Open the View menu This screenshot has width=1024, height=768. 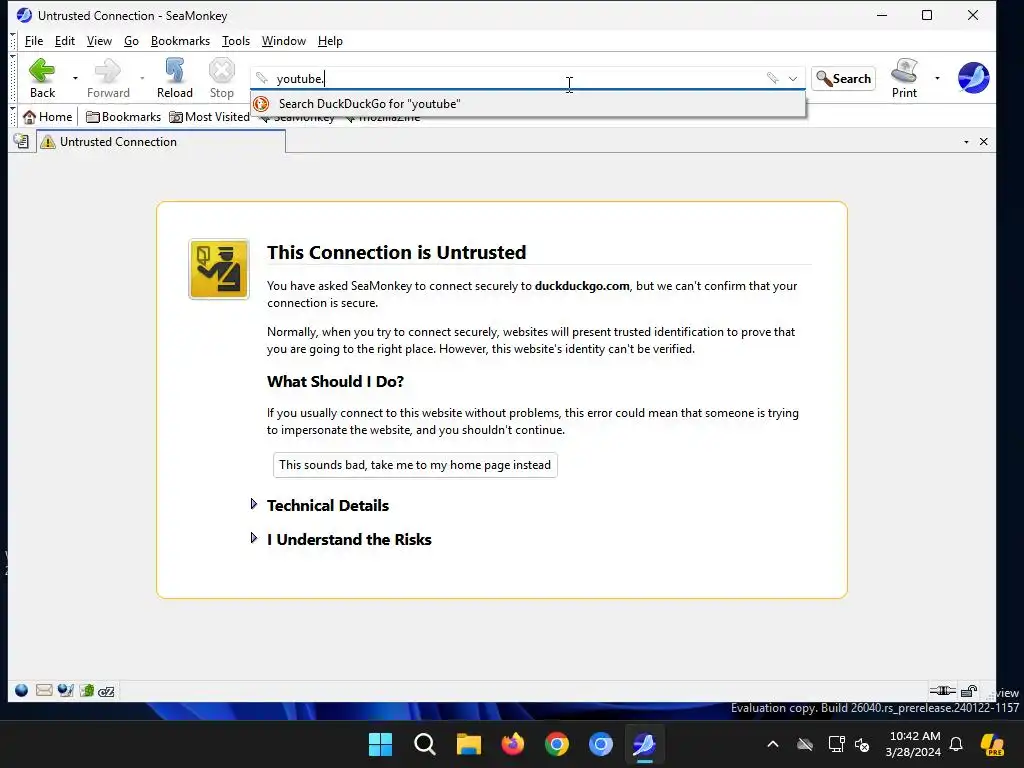tap(99, 40)
